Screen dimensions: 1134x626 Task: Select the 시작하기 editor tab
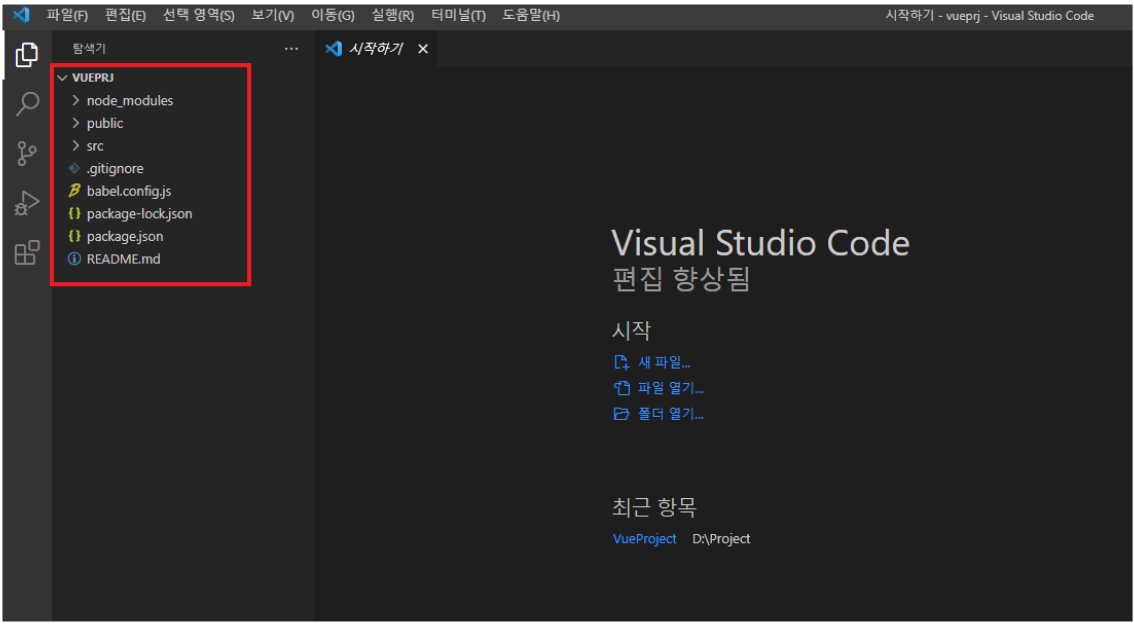(x=376, y=48)
